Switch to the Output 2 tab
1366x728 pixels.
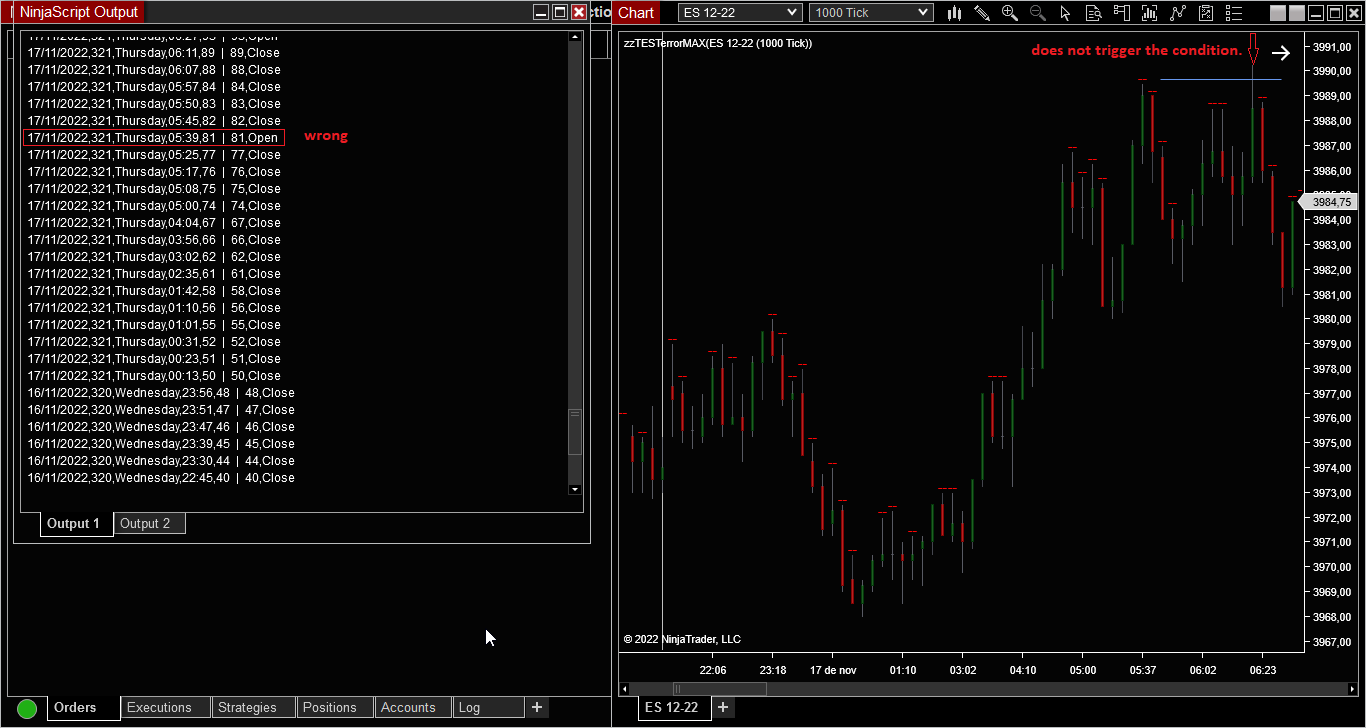(x=149, y=524)
